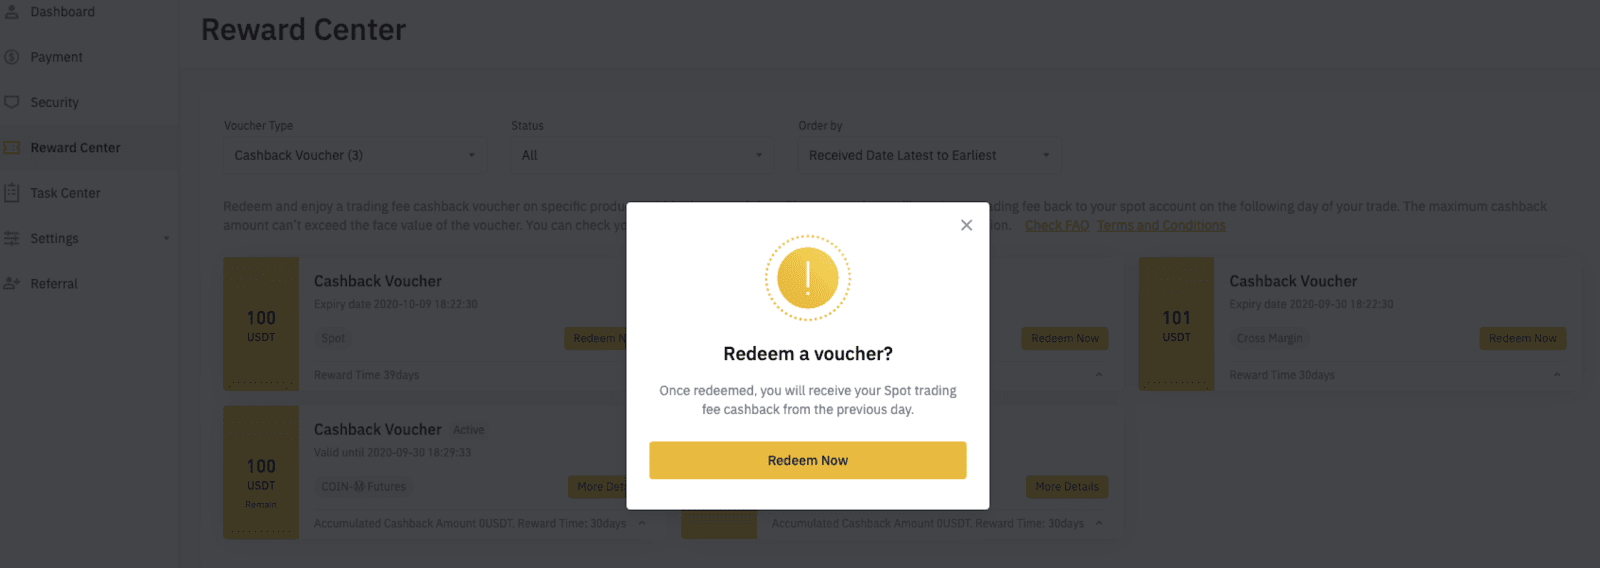Confirm with the yellow Redeem Now button

[x=807, y=460]
